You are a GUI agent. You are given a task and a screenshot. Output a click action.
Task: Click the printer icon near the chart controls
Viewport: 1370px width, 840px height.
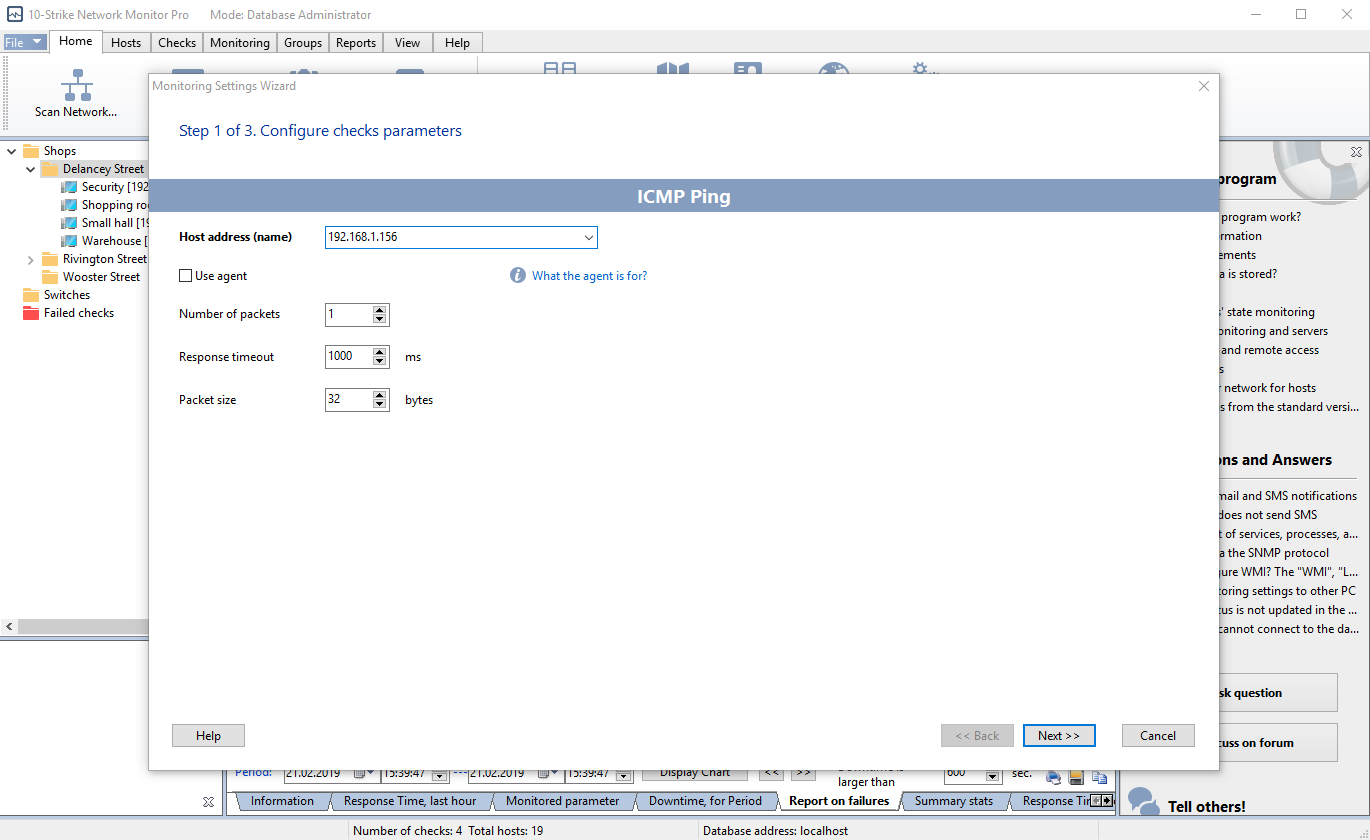coord(1053,777)
